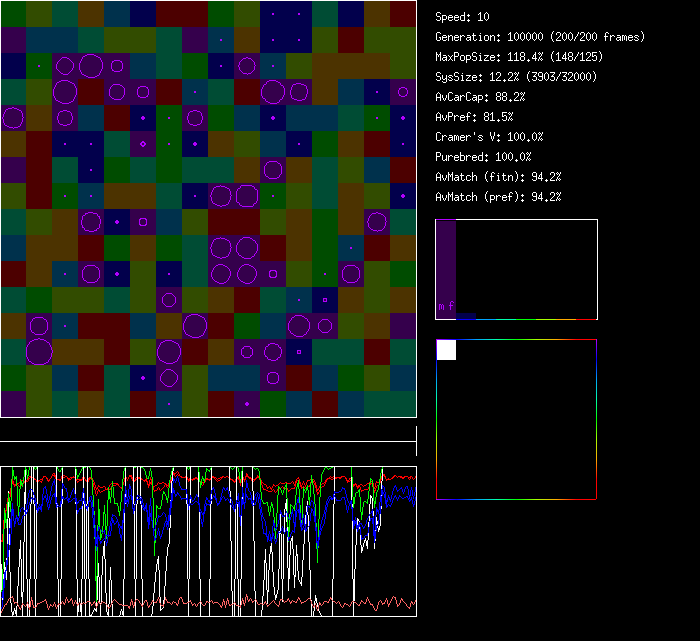700x641 pixels.
Task: Select the AvPref percentage label
Action: click(x=475, y=117)
